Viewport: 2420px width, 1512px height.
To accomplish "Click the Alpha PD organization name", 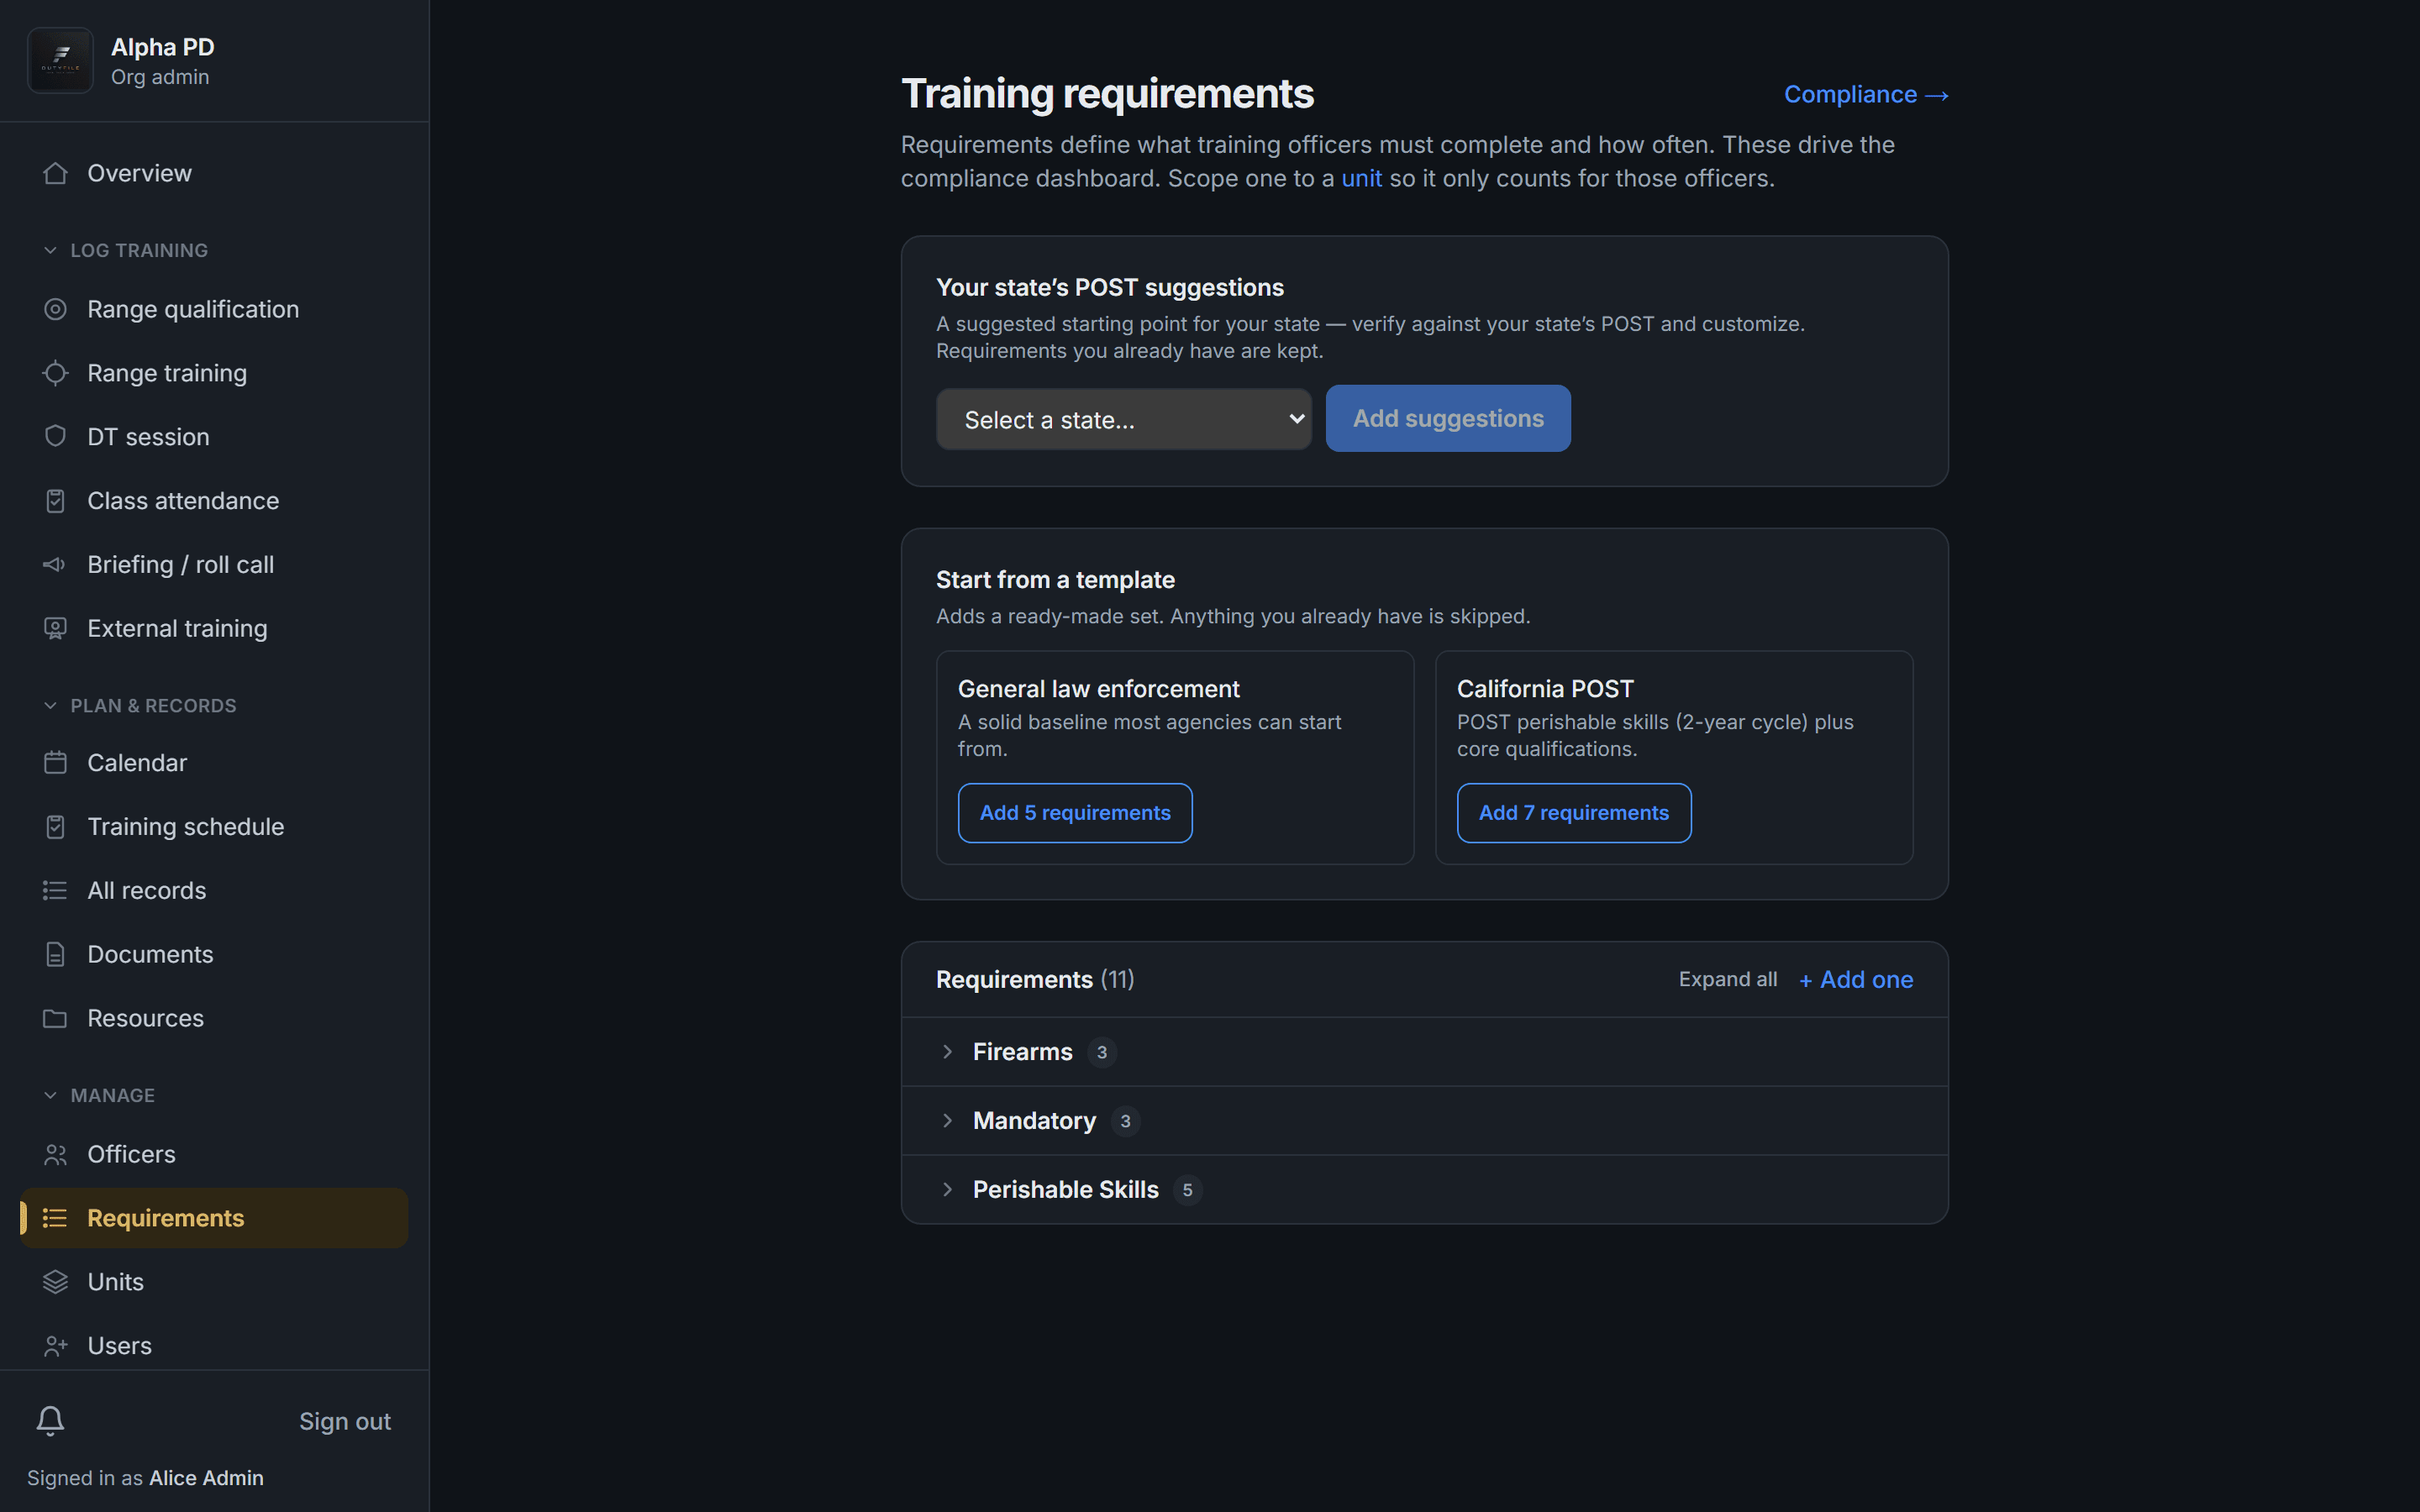I will (x=163, y=47).
